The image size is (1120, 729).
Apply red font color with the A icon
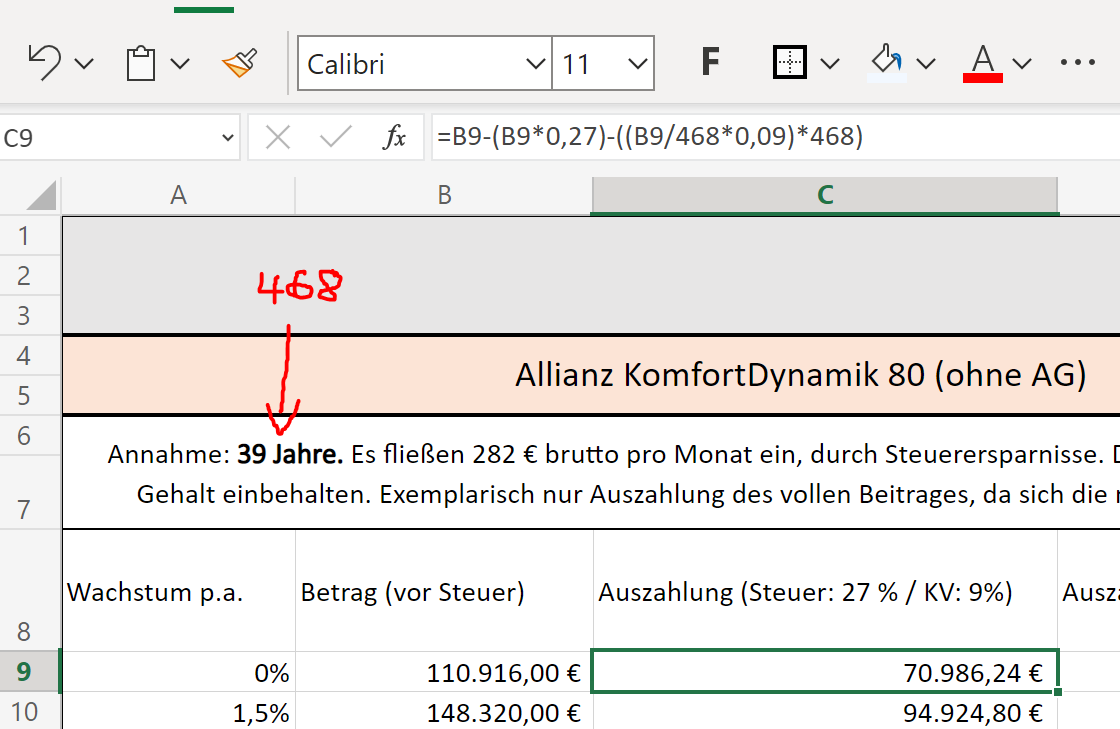click(x=983, y=63)
